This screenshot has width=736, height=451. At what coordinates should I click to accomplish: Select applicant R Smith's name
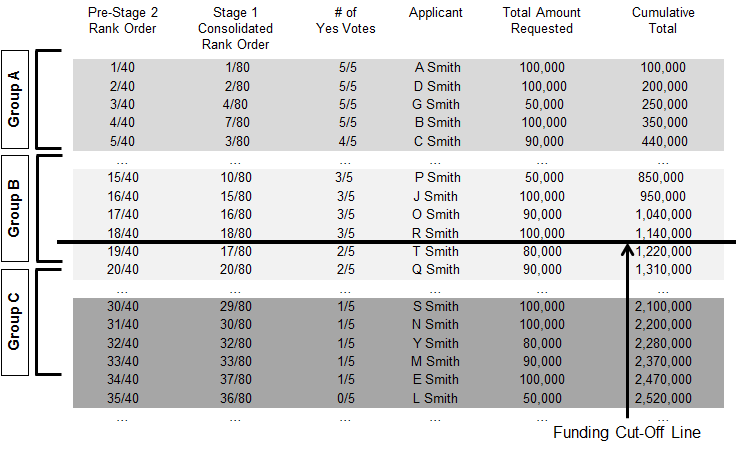click(437, 233)
